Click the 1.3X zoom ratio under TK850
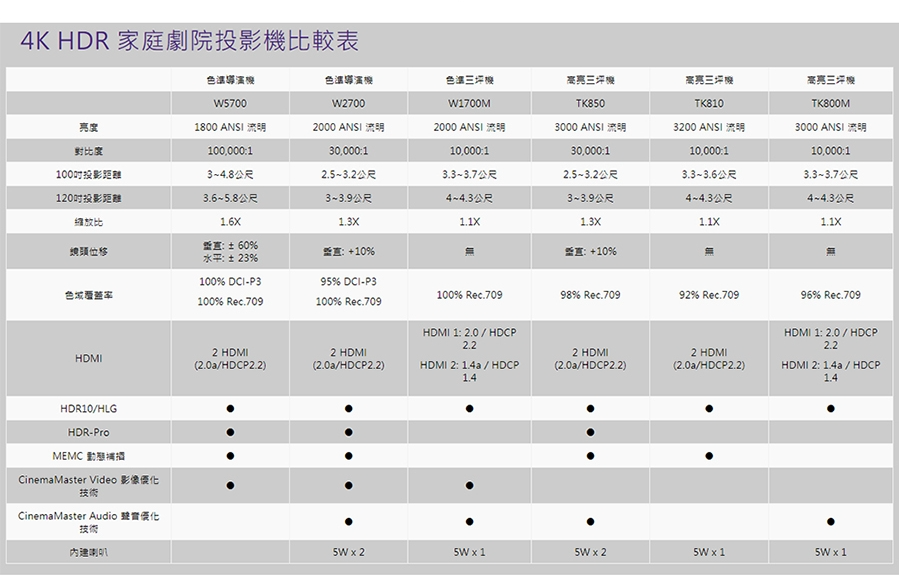Viewport: 899px width, 586px height. 591,222
